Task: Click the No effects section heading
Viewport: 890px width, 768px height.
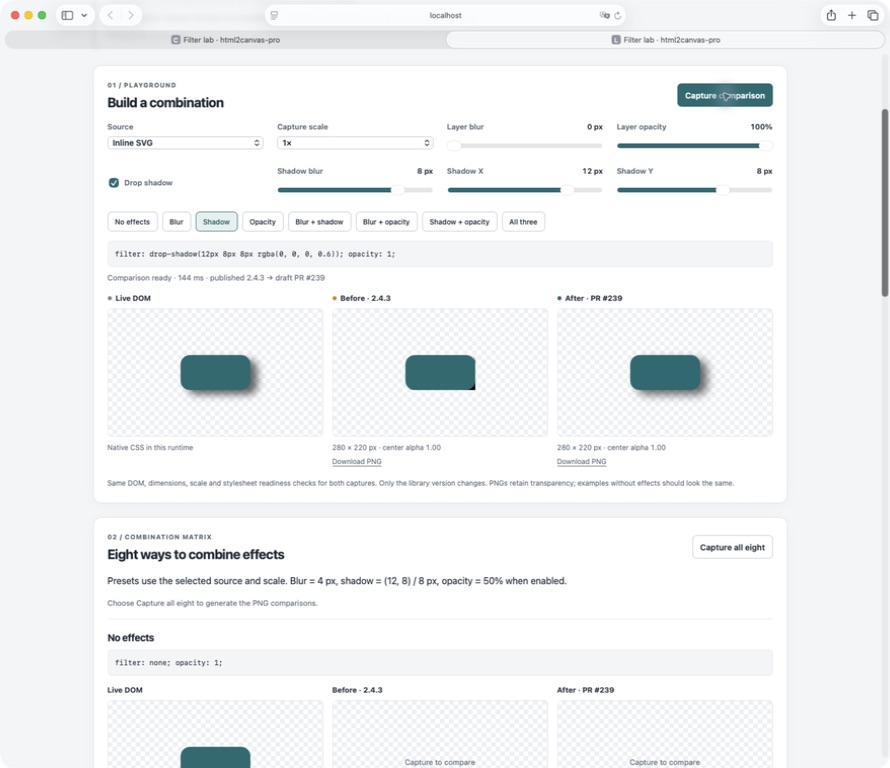Action: (x=131, y=638)
